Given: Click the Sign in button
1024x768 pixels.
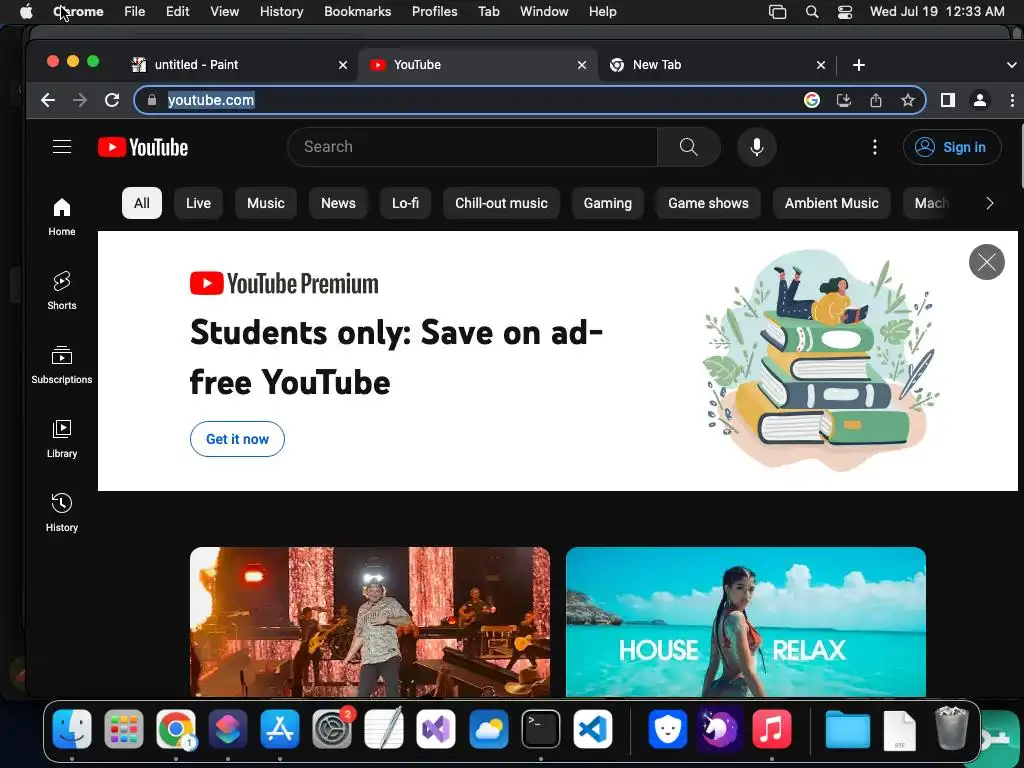Looking at the screenshot, I should click(952, 147).
